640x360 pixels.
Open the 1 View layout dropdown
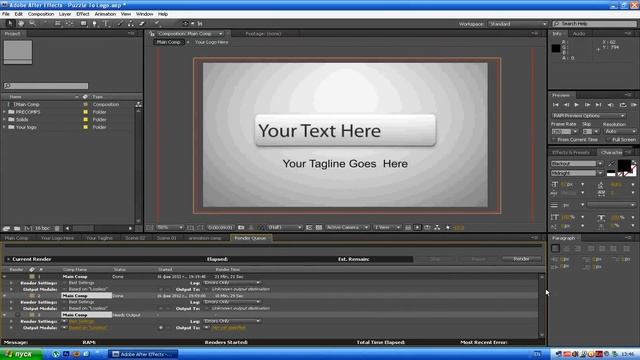(387, 227)
